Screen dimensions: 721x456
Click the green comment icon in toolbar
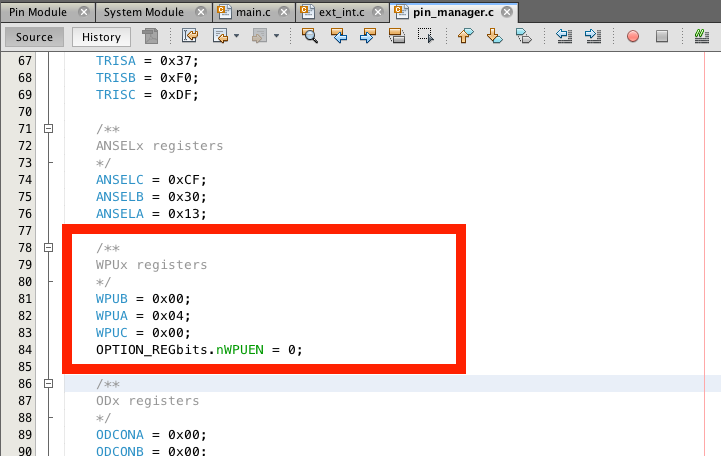[702, 36]
